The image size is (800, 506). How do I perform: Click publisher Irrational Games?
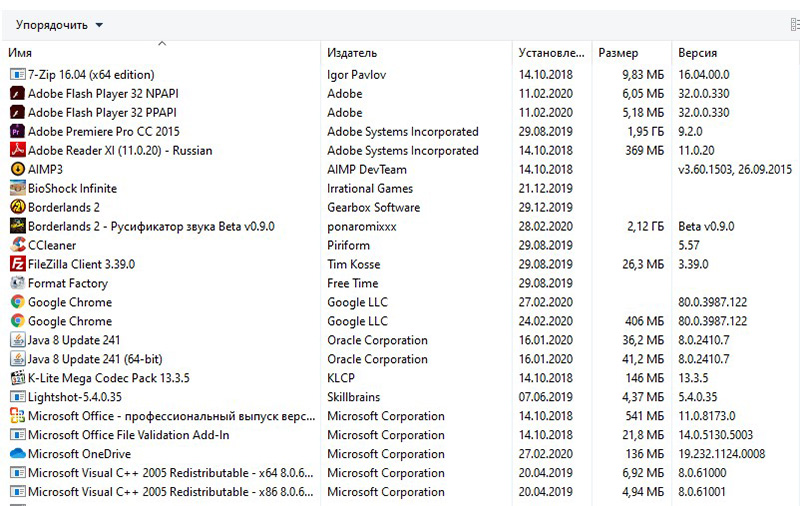coord(370,188)
